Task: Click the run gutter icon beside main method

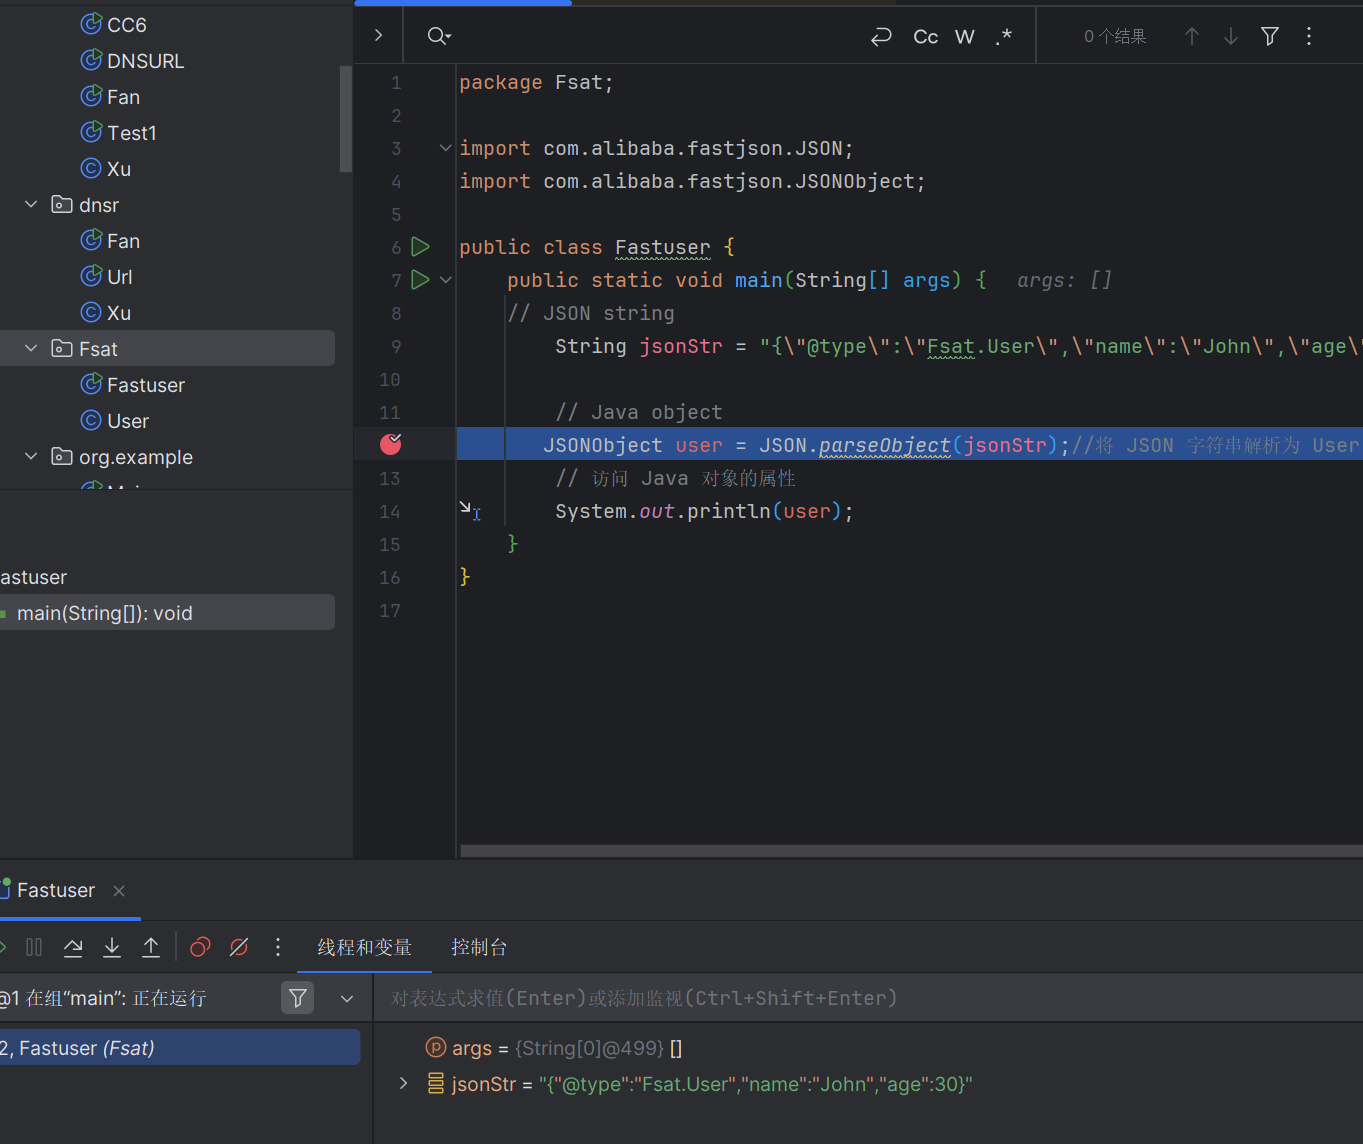Action: tap(420, 280)
